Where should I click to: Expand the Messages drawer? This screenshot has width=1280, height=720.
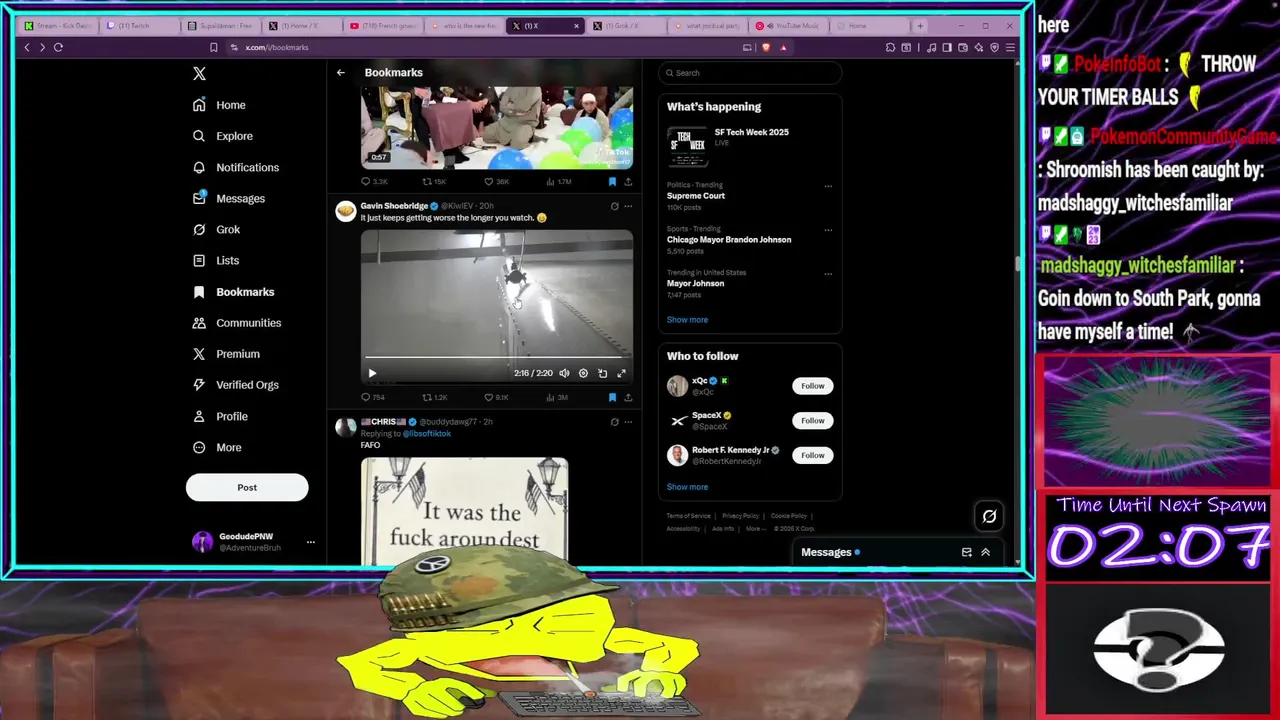click(x=985, y=552)
